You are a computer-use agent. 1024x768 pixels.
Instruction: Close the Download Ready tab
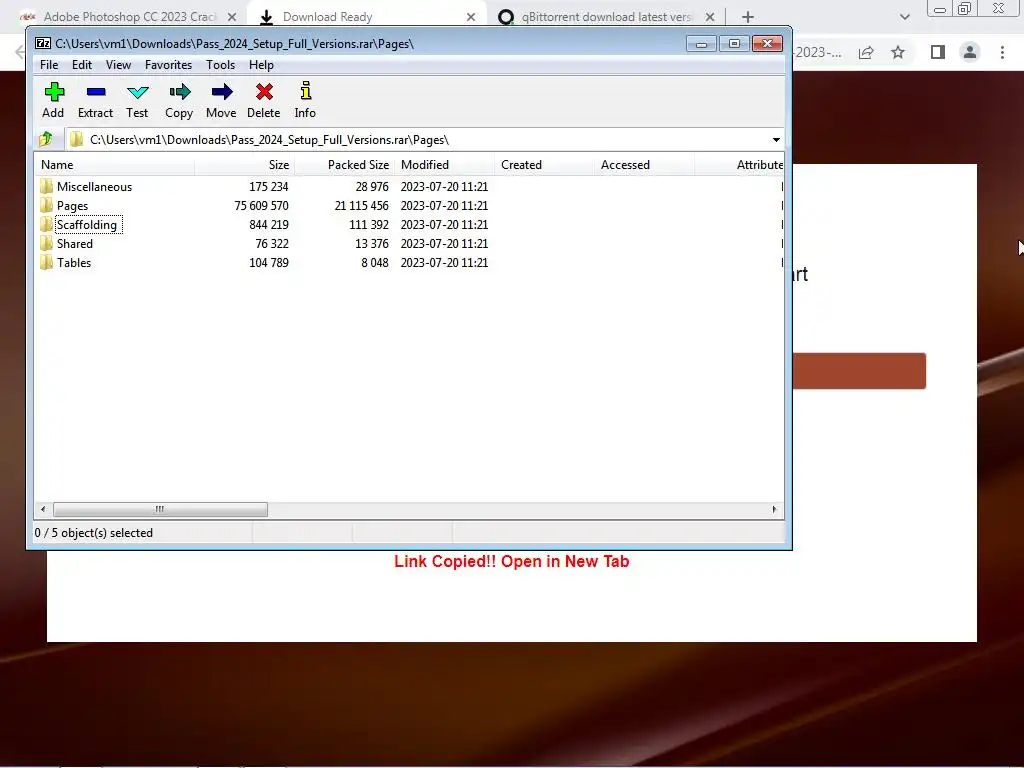click(x=471, y=17)
